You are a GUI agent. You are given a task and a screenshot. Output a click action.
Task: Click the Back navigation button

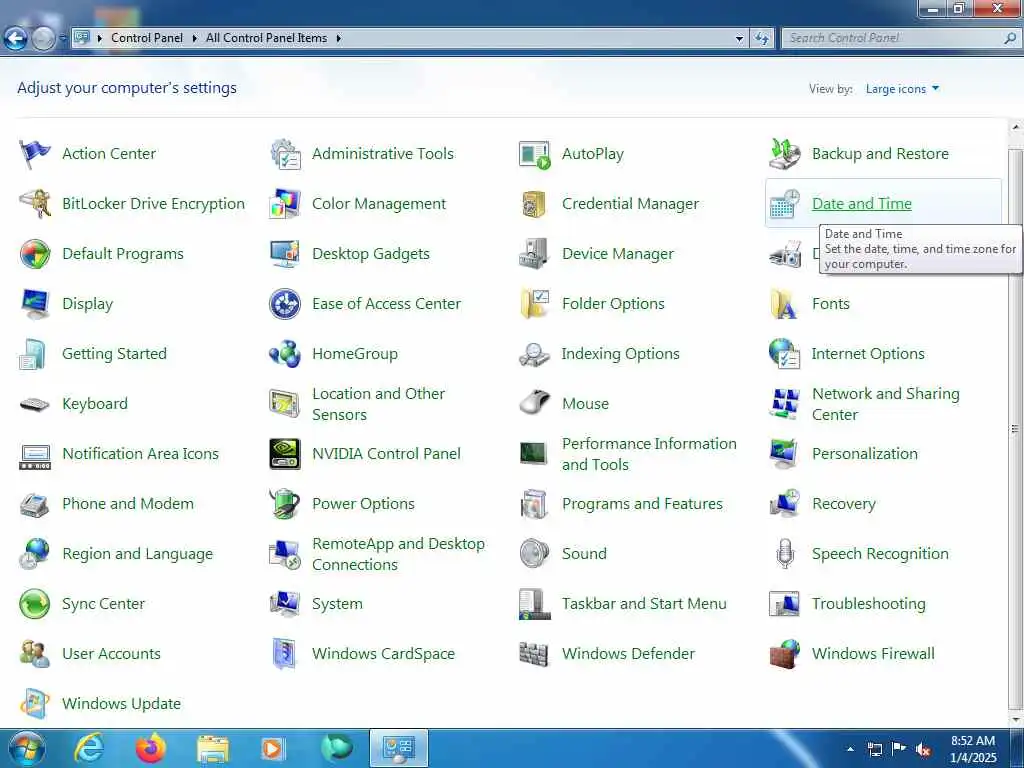[x=16, y=39]
